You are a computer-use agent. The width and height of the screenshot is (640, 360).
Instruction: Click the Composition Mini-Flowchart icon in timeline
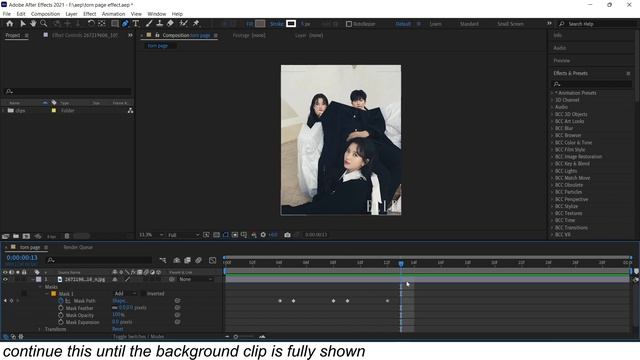pyautogui.click(x=163, y=260)
